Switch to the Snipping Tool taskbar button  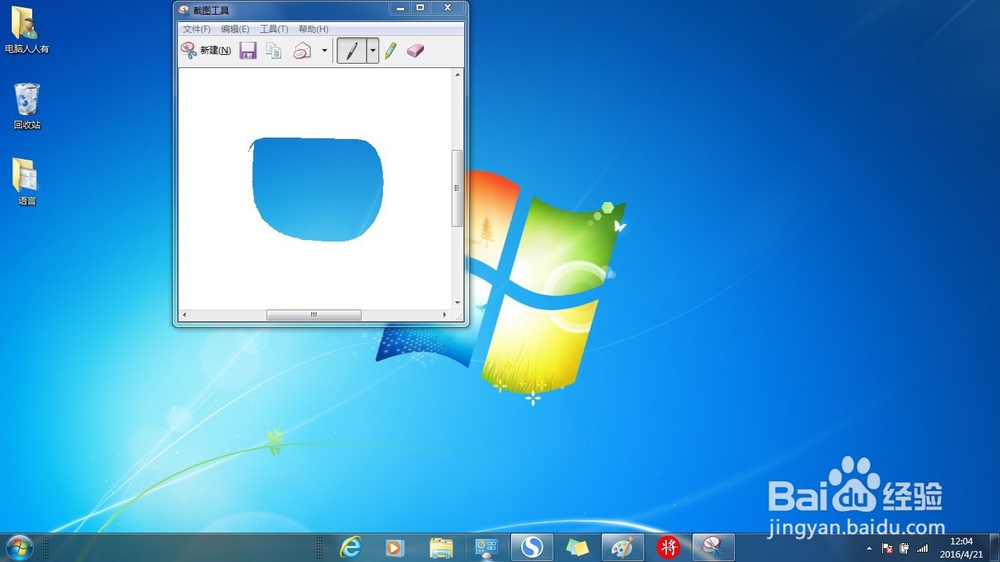tap(713, 547)
